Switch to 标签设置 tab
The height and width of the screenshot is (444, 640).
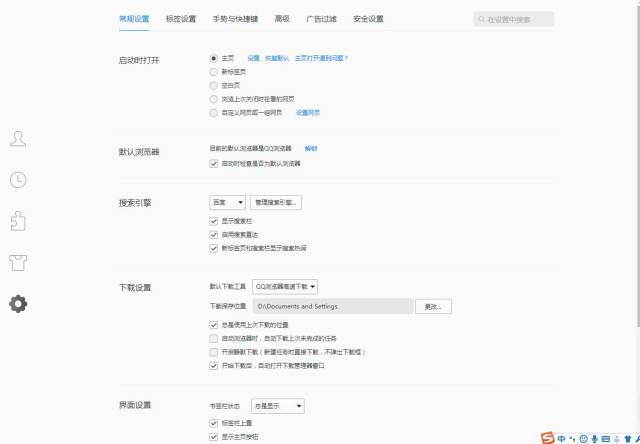tap(181, 19)
